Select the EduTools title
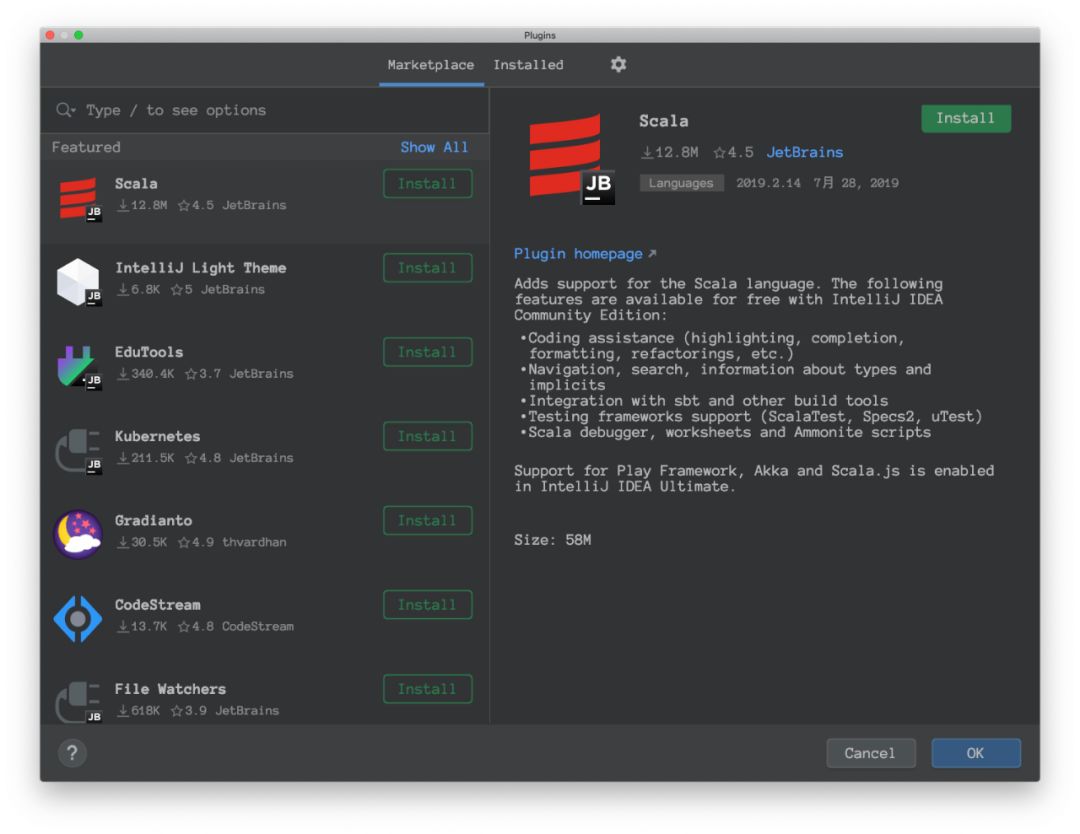The height and width of the screenshot is (834, 1080). point(149,352)
